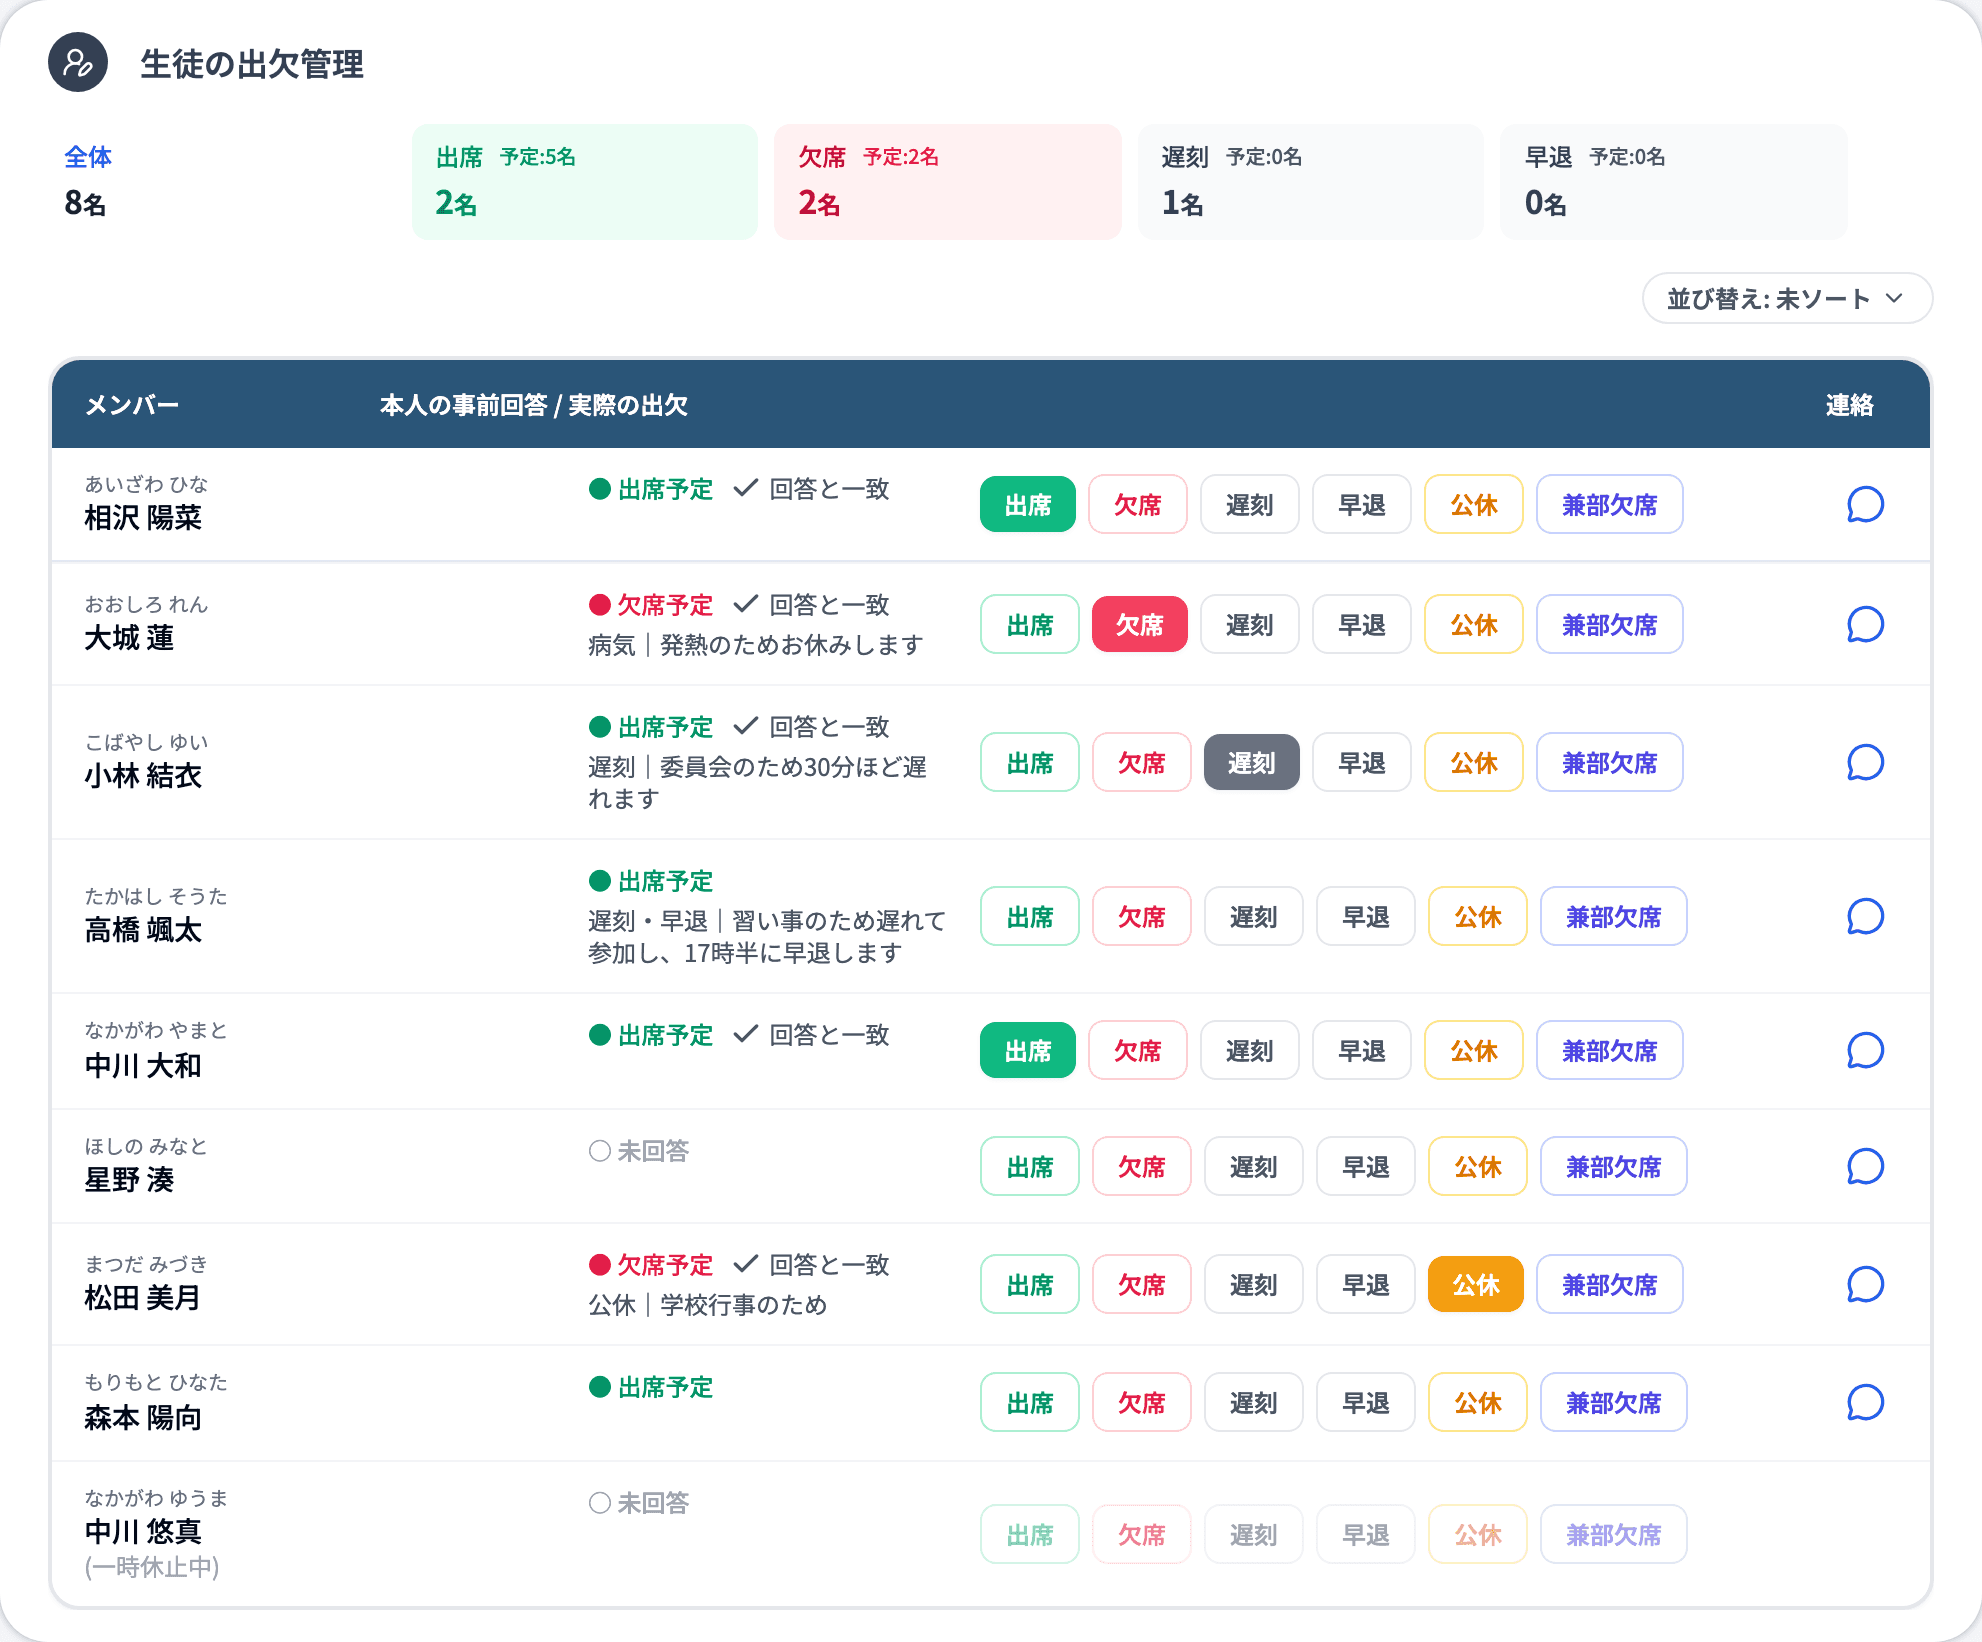The width and height of the screenshot is (1982, 1642).
Task: Click 病気｜発熱のためお休みします note
Action: tap(756, 645)
